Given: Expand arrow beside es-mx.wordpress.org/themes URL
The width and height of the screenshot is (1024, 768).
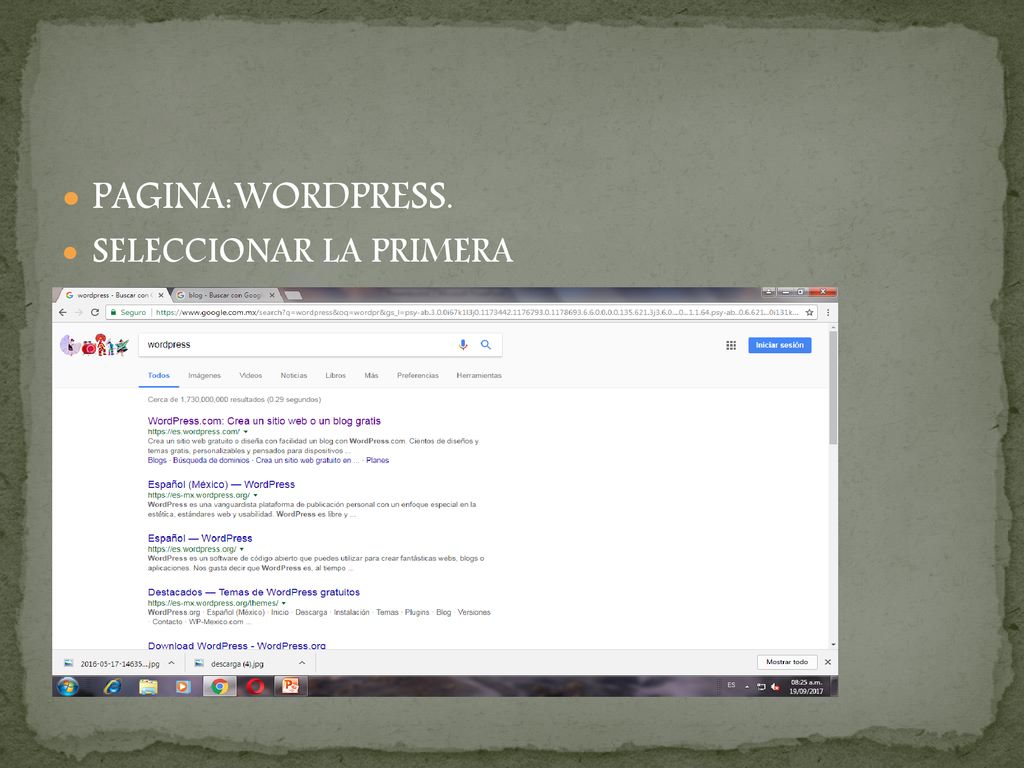Looking at the screenshot, I should [x=283, y=603].
